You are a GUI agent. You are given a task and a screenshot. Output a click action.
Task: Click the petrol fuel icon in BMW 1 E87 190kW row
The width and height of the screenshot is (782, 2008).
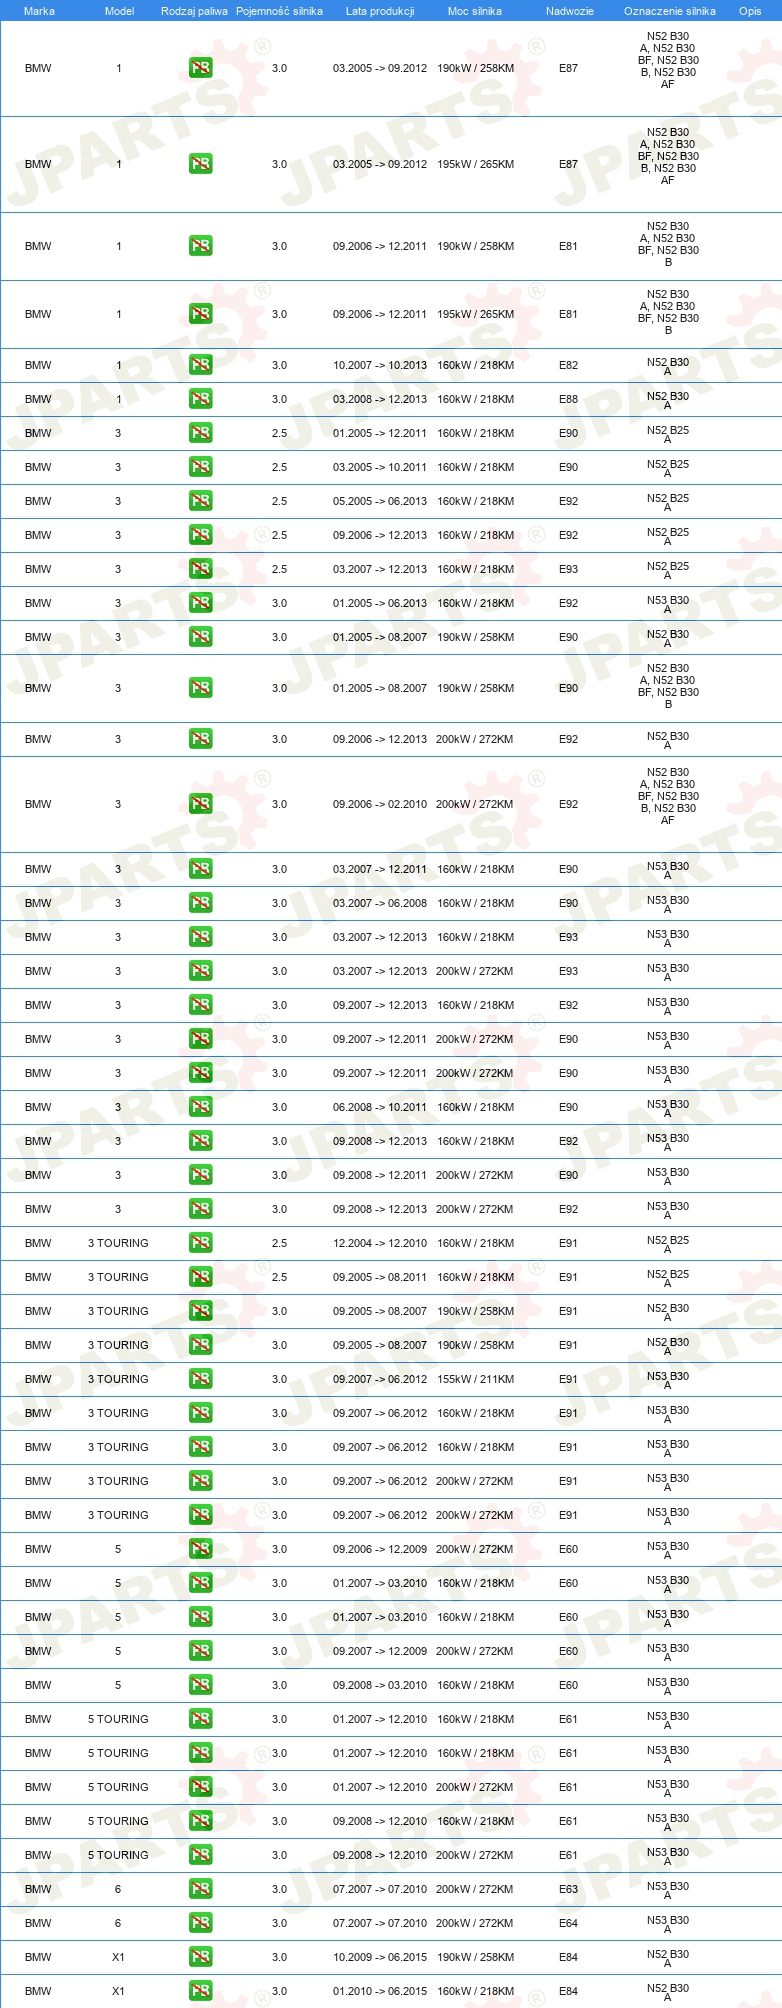[200, 68]
